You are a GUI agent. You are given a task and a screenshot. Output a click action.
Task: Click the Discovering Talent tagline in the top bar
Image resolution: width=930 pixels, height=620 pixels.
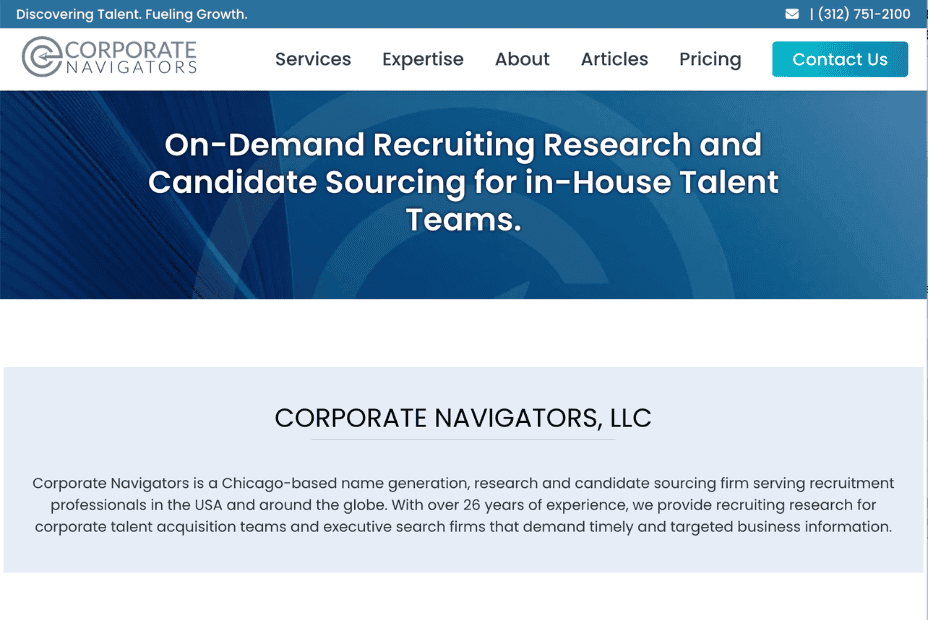click(x=132, y=14)
